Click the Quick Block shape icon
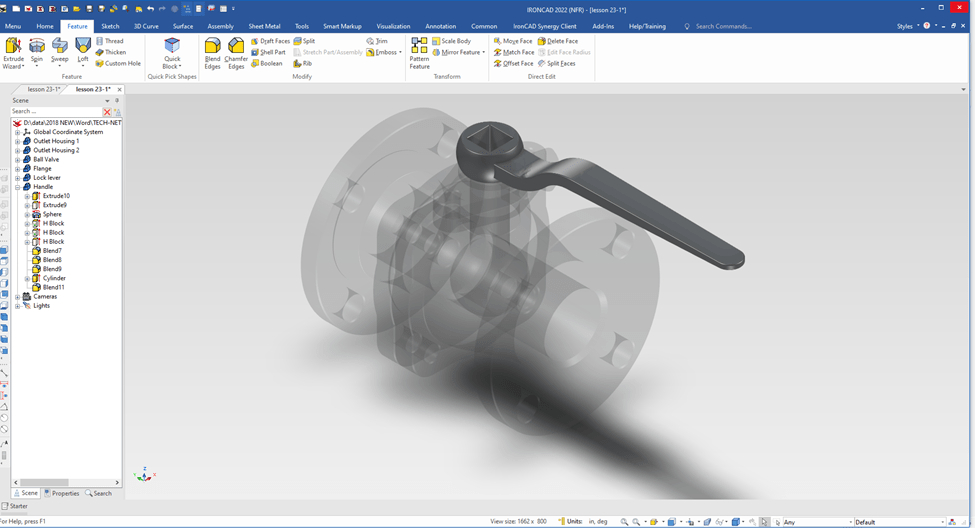Screen dimensions: 975x528 tap(172, 46)
